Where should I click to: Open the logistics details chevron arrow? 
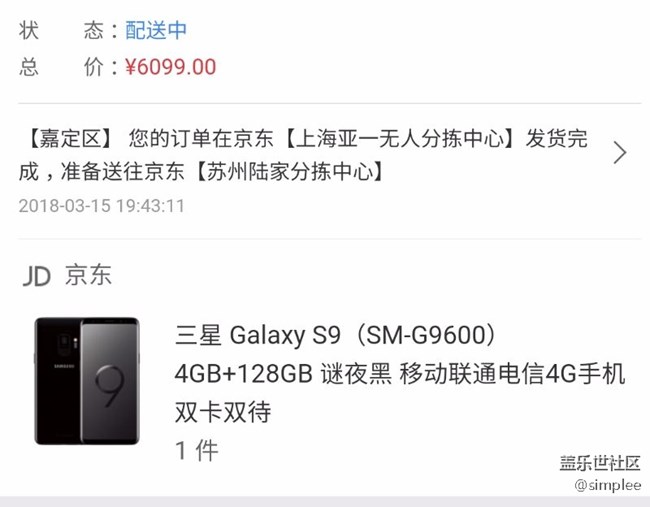[x=620, y=153]
